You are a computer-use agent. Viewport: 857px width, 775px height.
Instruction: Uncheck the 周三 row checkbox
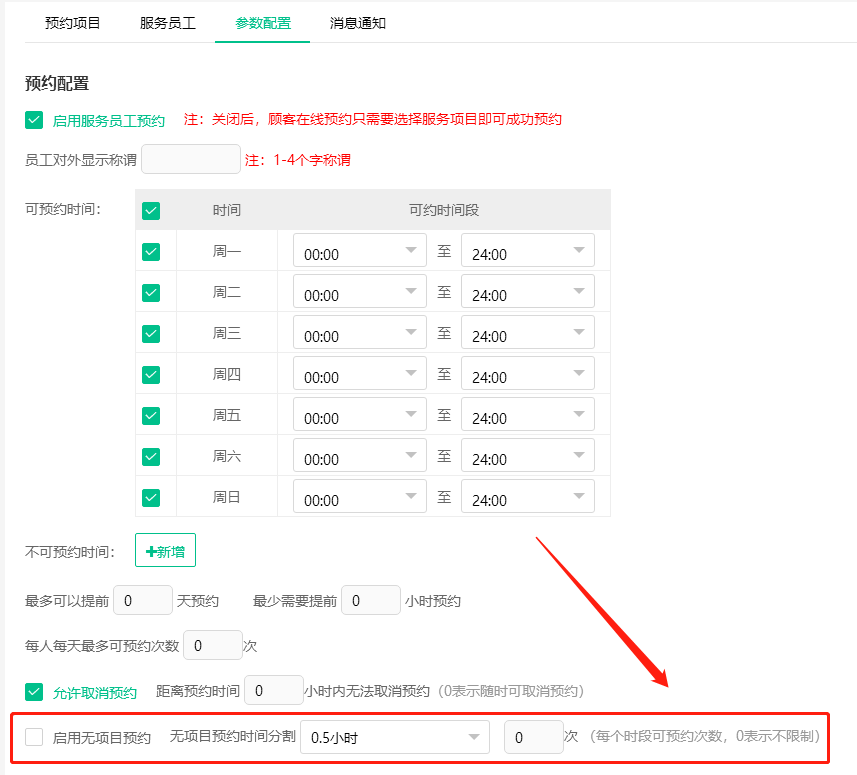153,332
